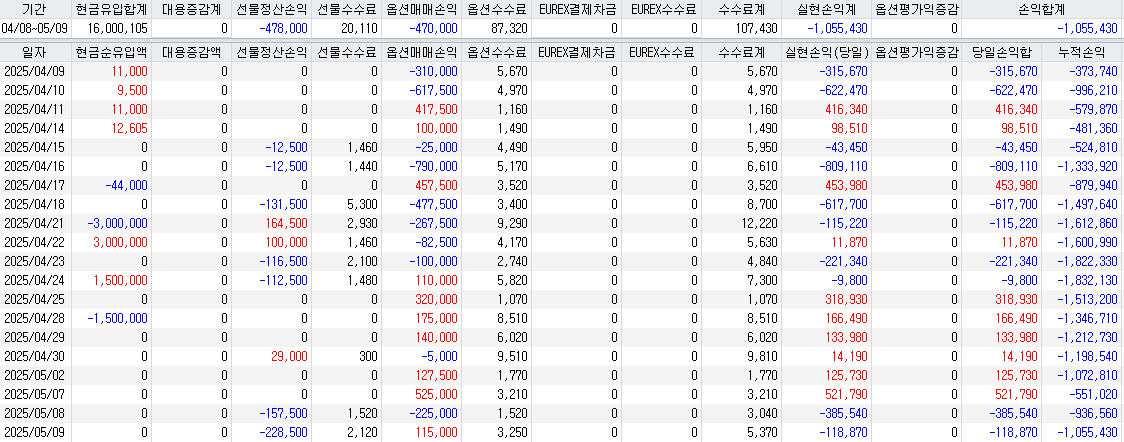Image resolution: width=1124 pixels, height=442 pixels.
Task: Click summary futures fee value 20,110
Action: pyautogui.click(x=360, y=29)
